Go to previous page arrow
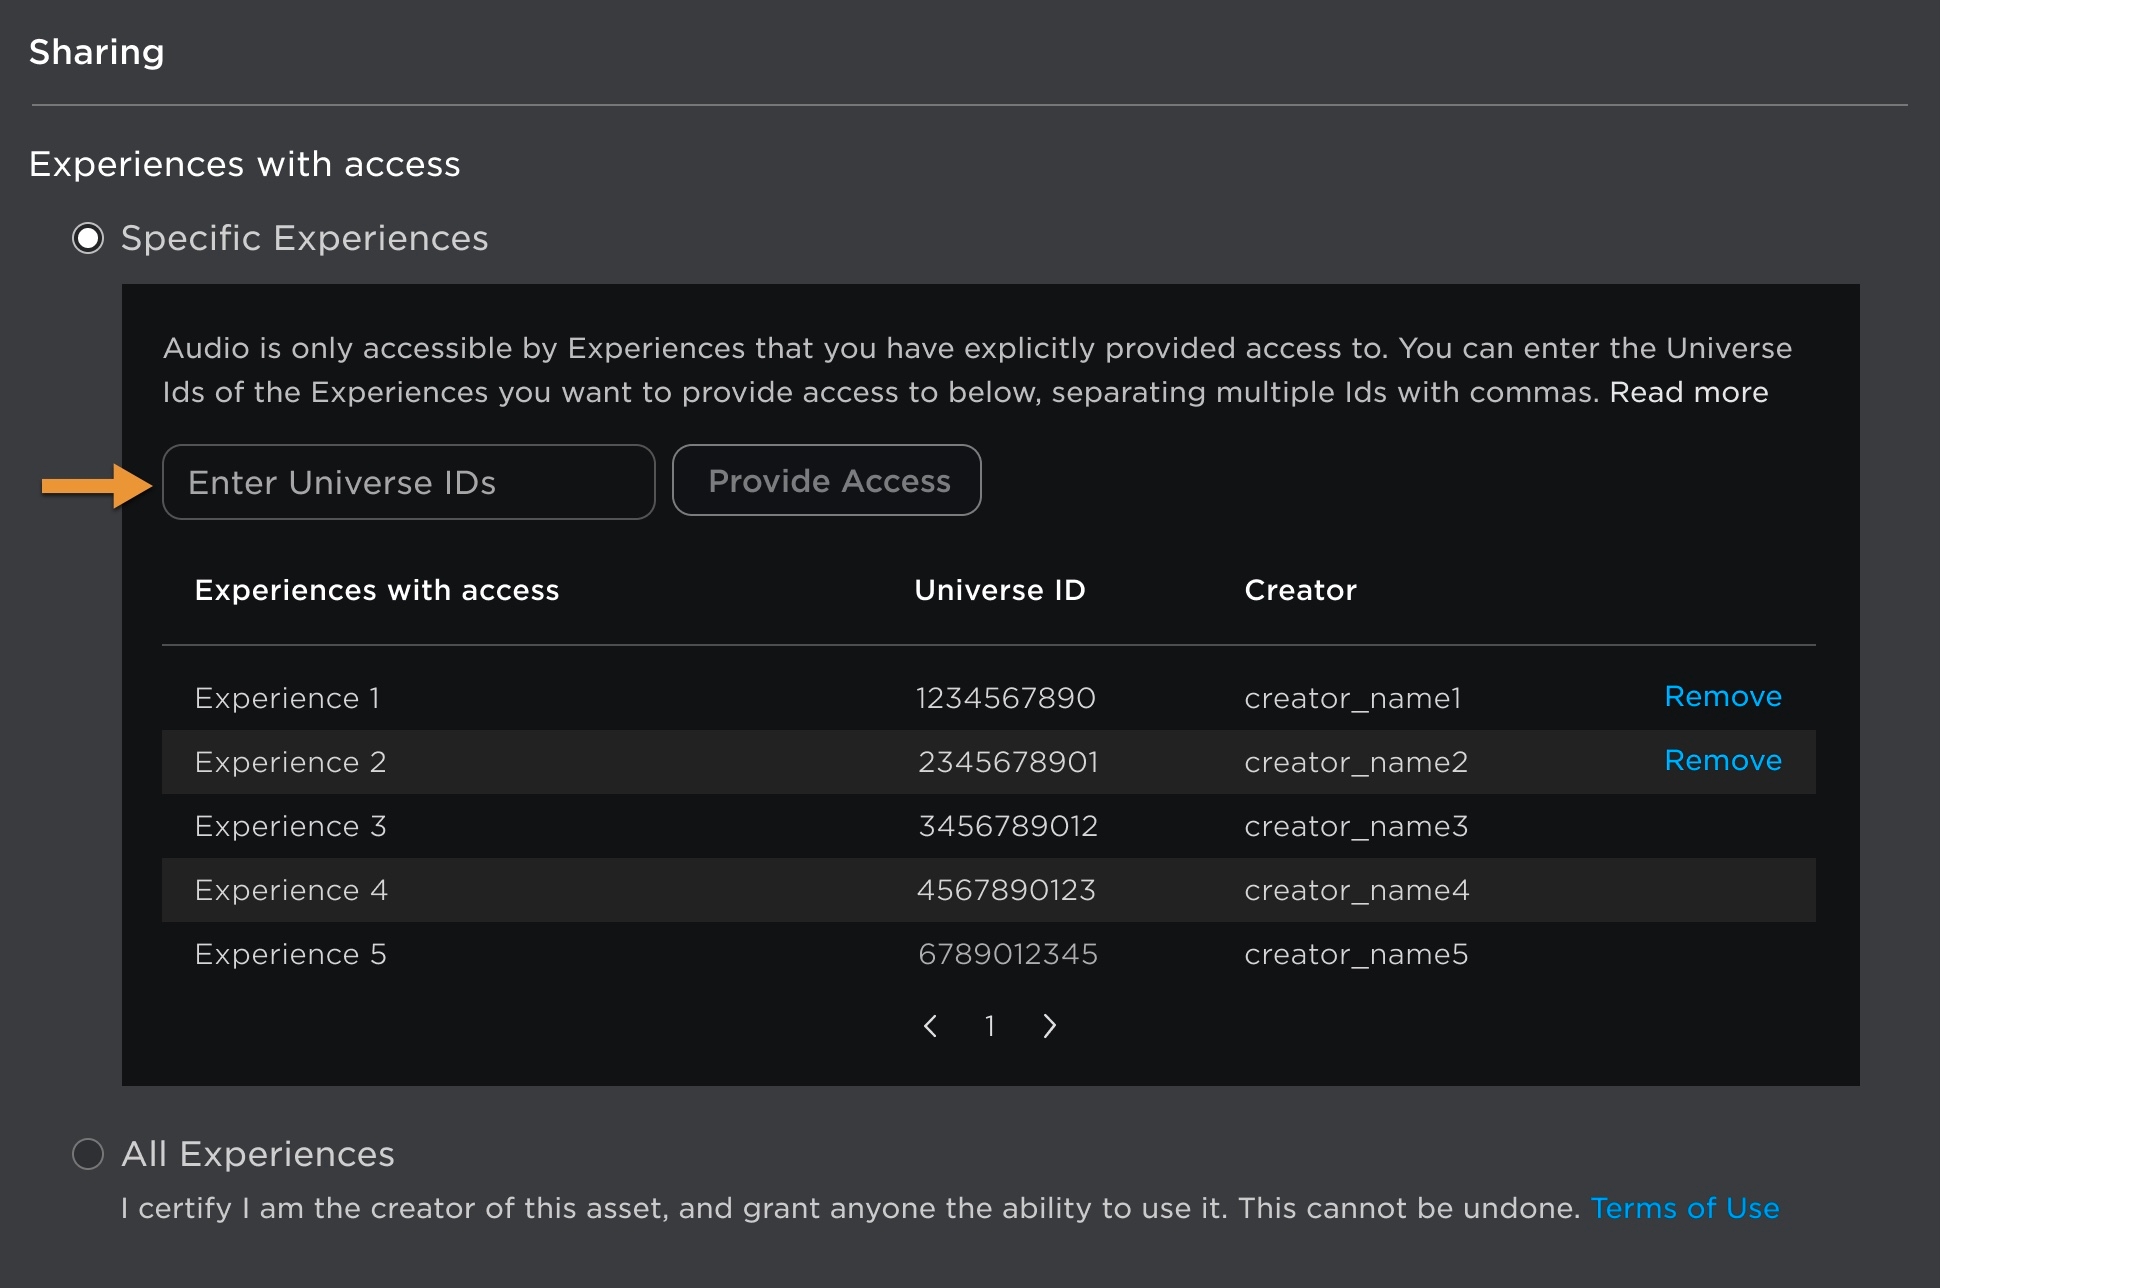The height and width of the screenshot is (1288, 2136). tap(931, 1026)
